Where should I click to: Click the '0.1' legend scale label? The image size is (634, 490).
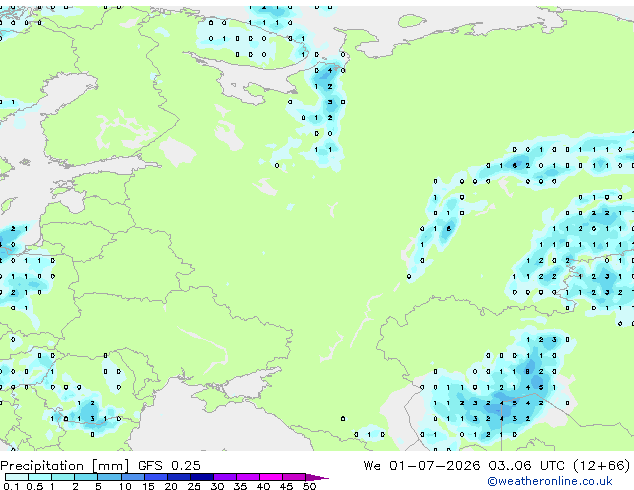tap(11, 486)
